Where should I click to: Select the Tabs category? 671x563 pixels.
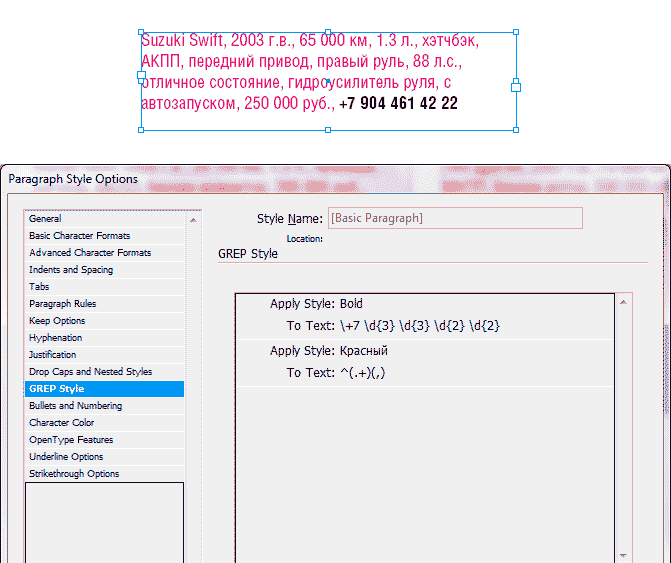(x=104, y=287)
